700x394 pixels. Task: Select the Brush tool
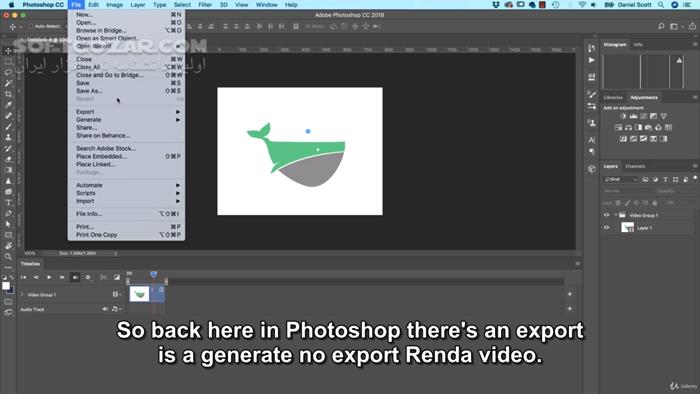(8, 127)
